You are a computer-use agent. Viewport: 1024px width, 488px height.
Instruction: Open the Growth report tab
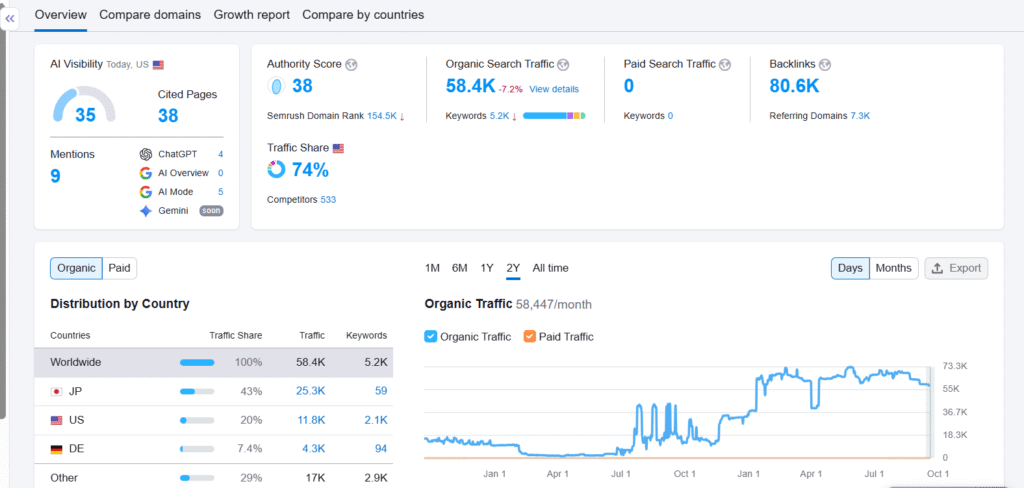tap(251, 15)
